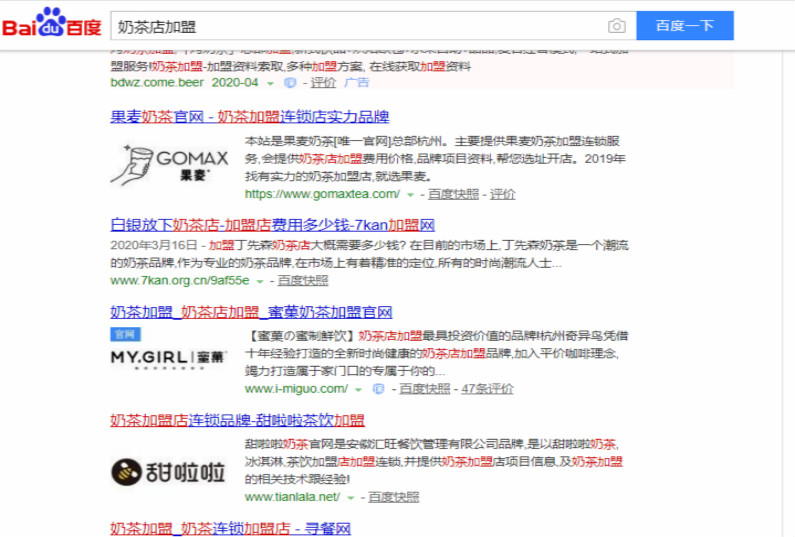This screenshot has height=537, width=795.
Task: Click the date text 2020年3月16日
Action: [154, 245]
